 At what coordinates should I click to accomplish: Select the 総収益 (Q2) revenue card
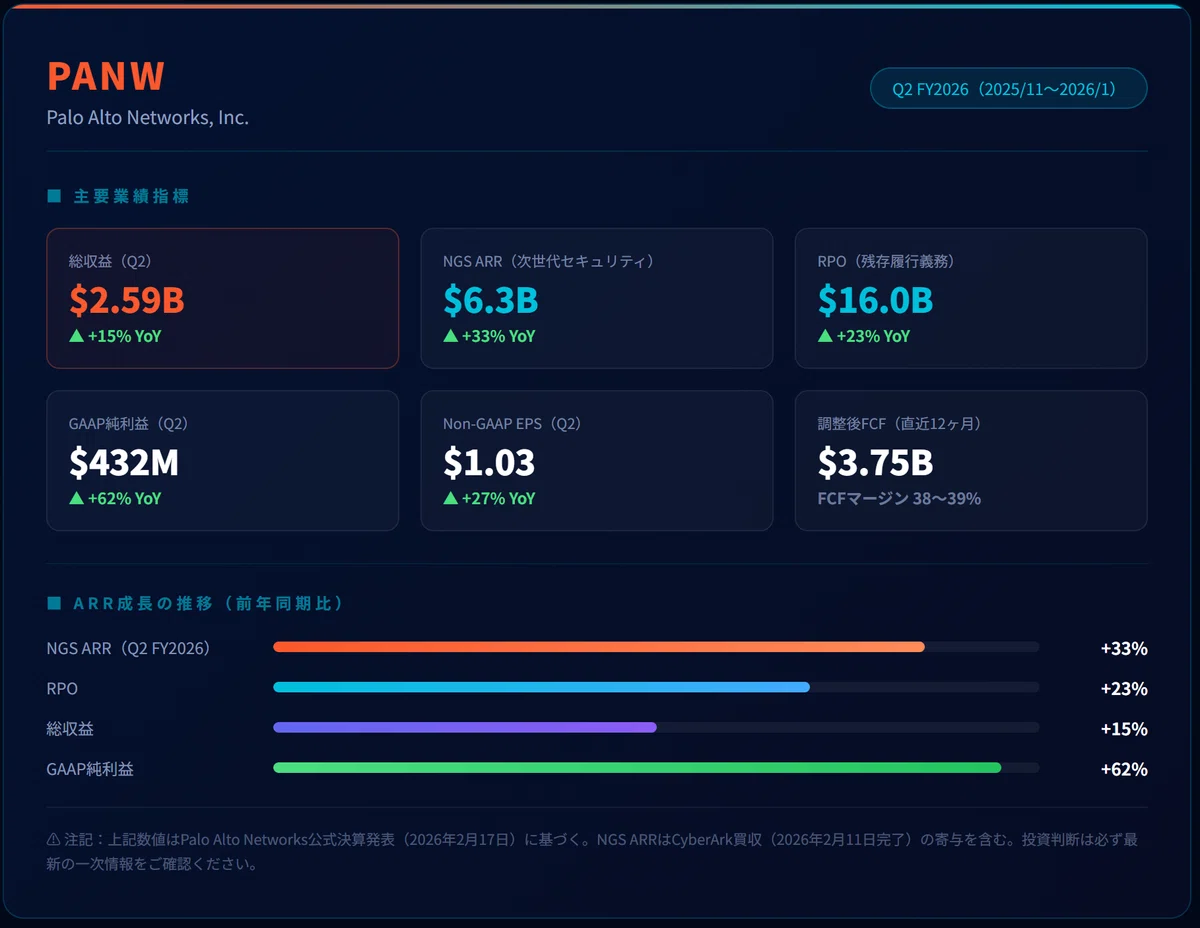click(223, 298)
